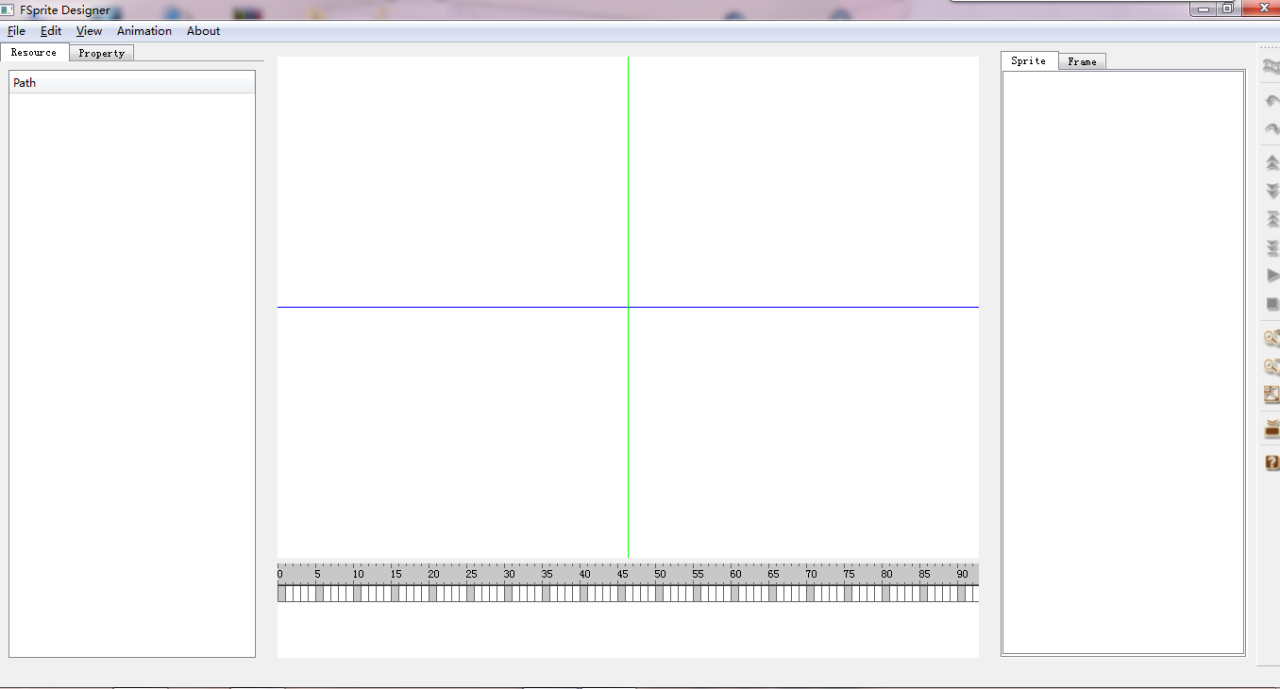The height and width of the screenshot is (689, 1280).
Task: Restore down the FSprite Designer window
Action: [x=1227, y=9]
